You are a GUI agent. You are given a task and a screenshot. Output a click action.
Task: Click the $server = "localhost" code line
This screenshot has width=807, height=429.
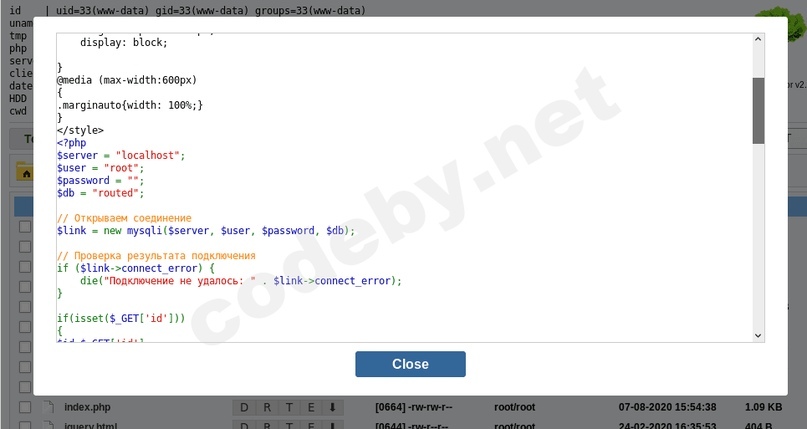pos(121,156)
